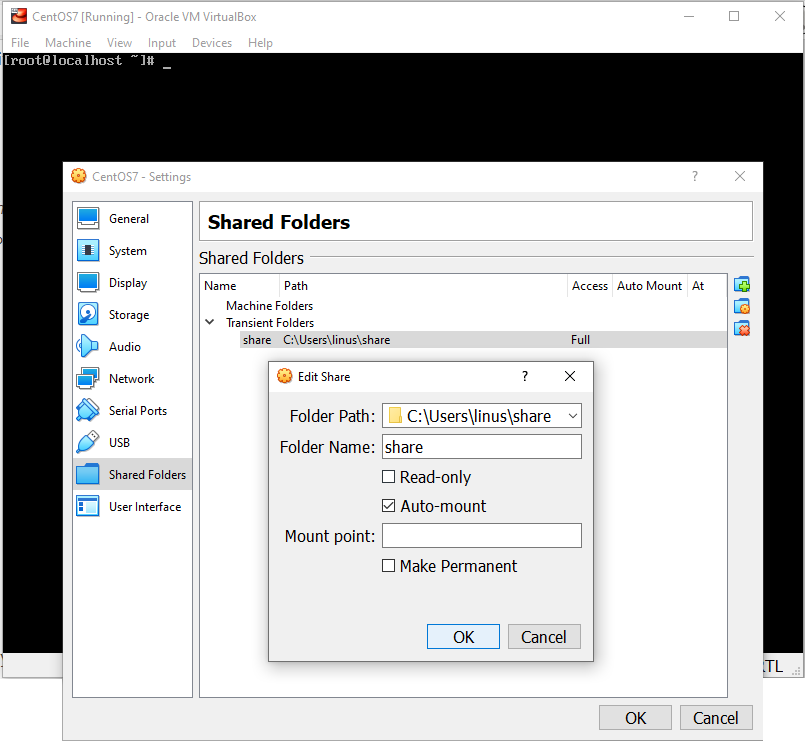Open the Serial Ports settings category

tap(133, 411)
